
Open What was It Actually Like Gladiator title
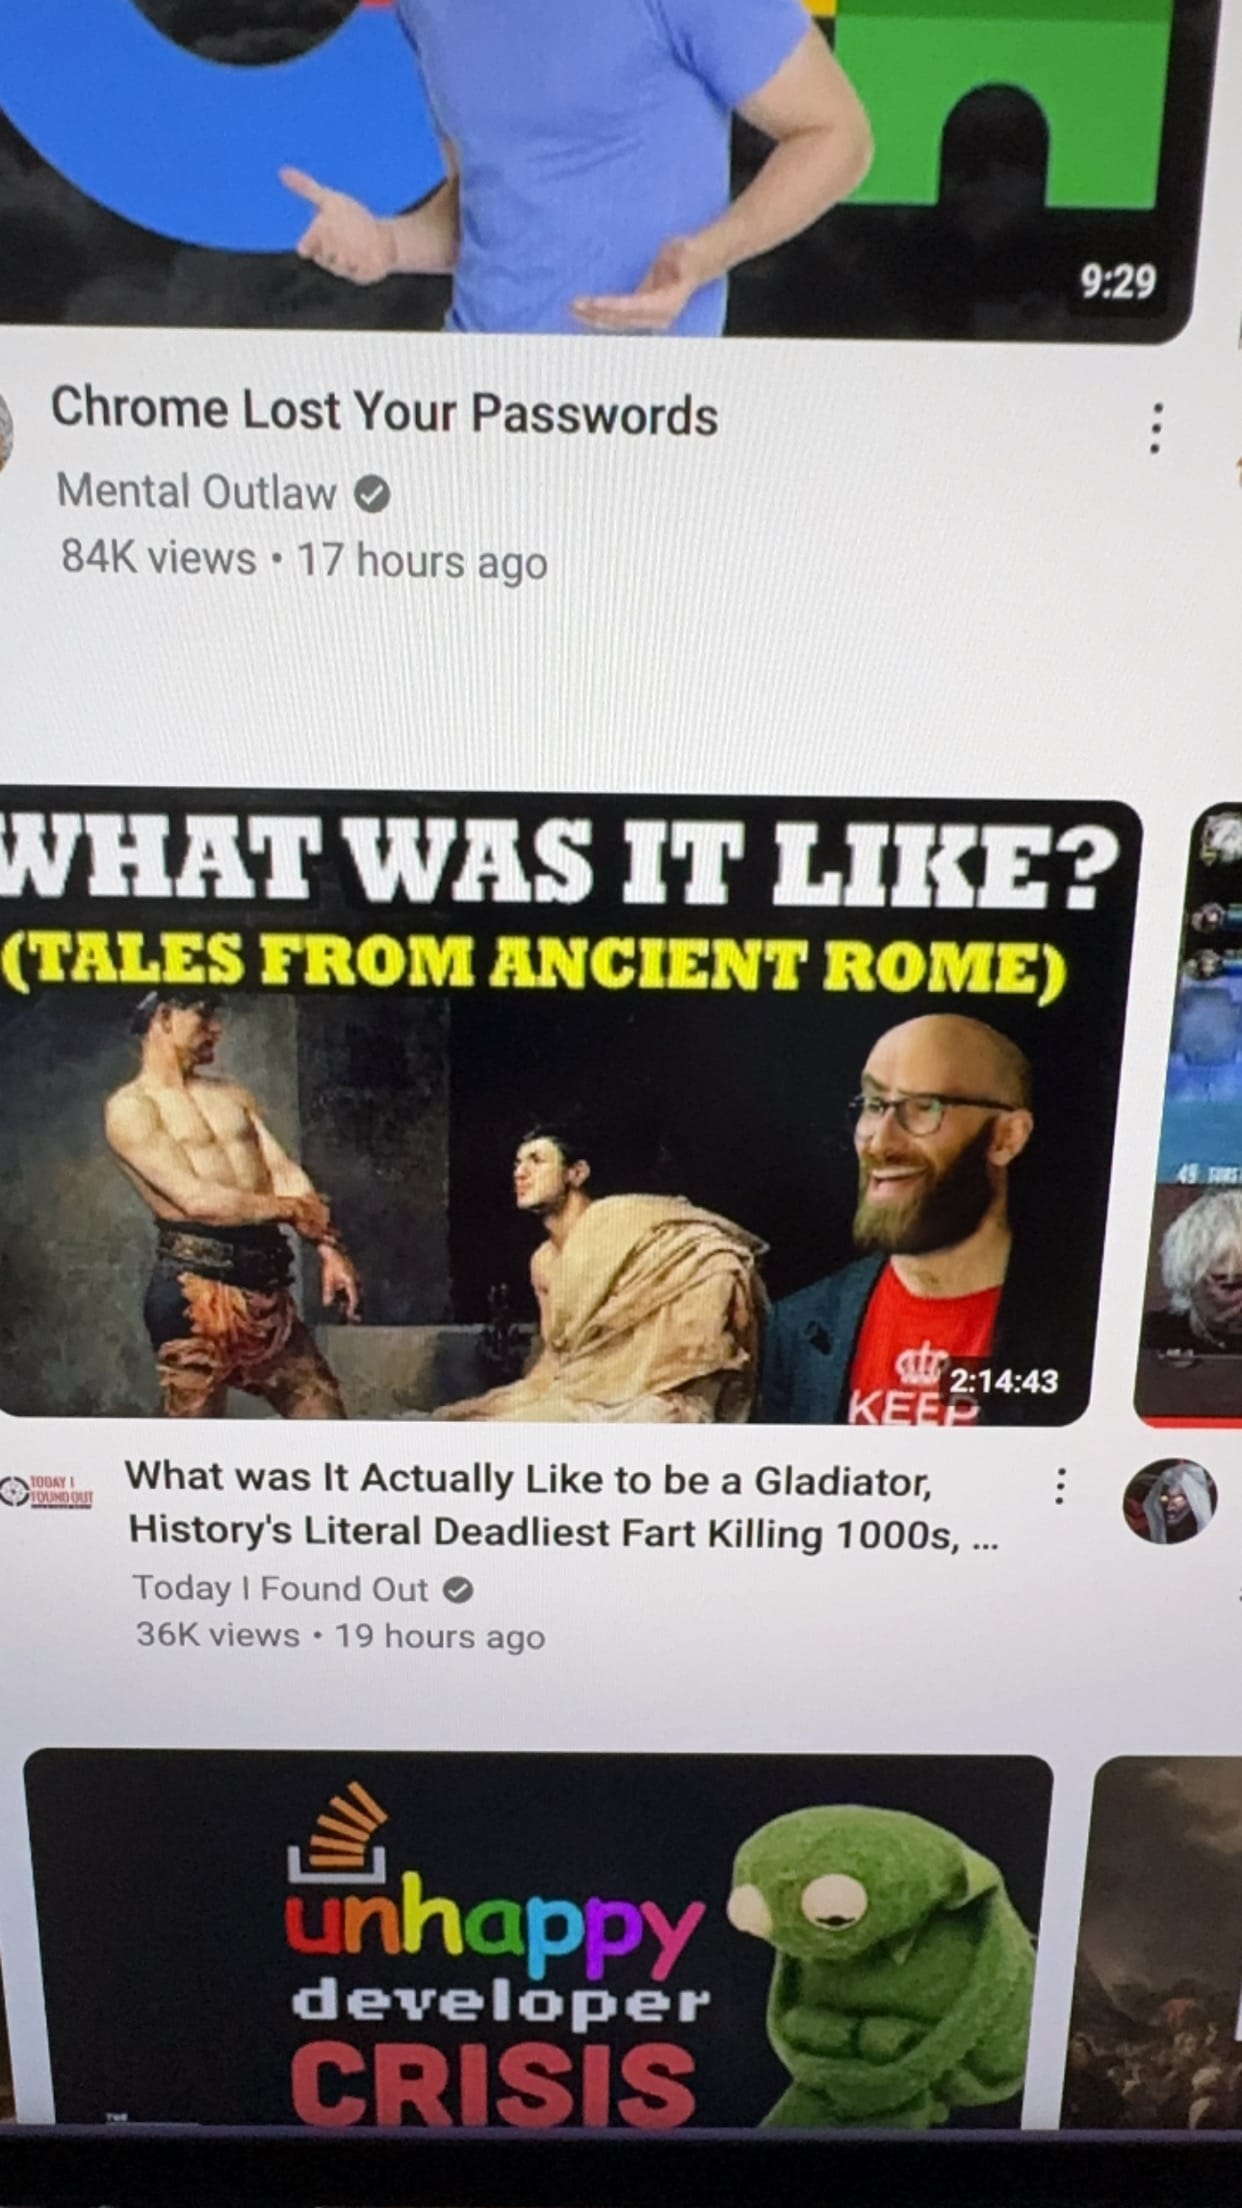pyautogui.click(x=562, y=1505)
